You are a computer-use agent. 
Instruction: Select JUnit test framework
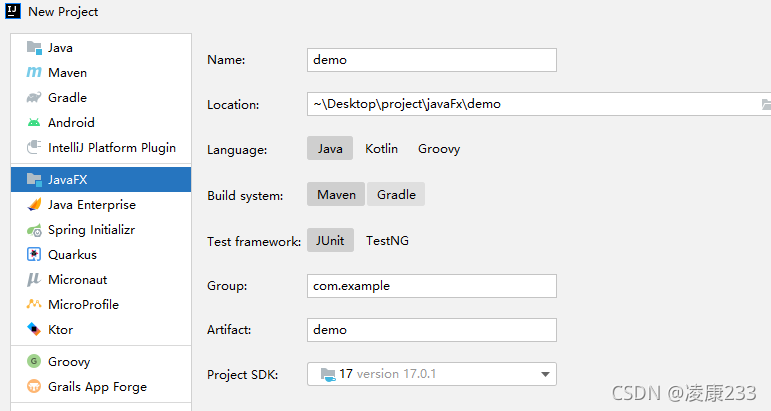point(330,240)
